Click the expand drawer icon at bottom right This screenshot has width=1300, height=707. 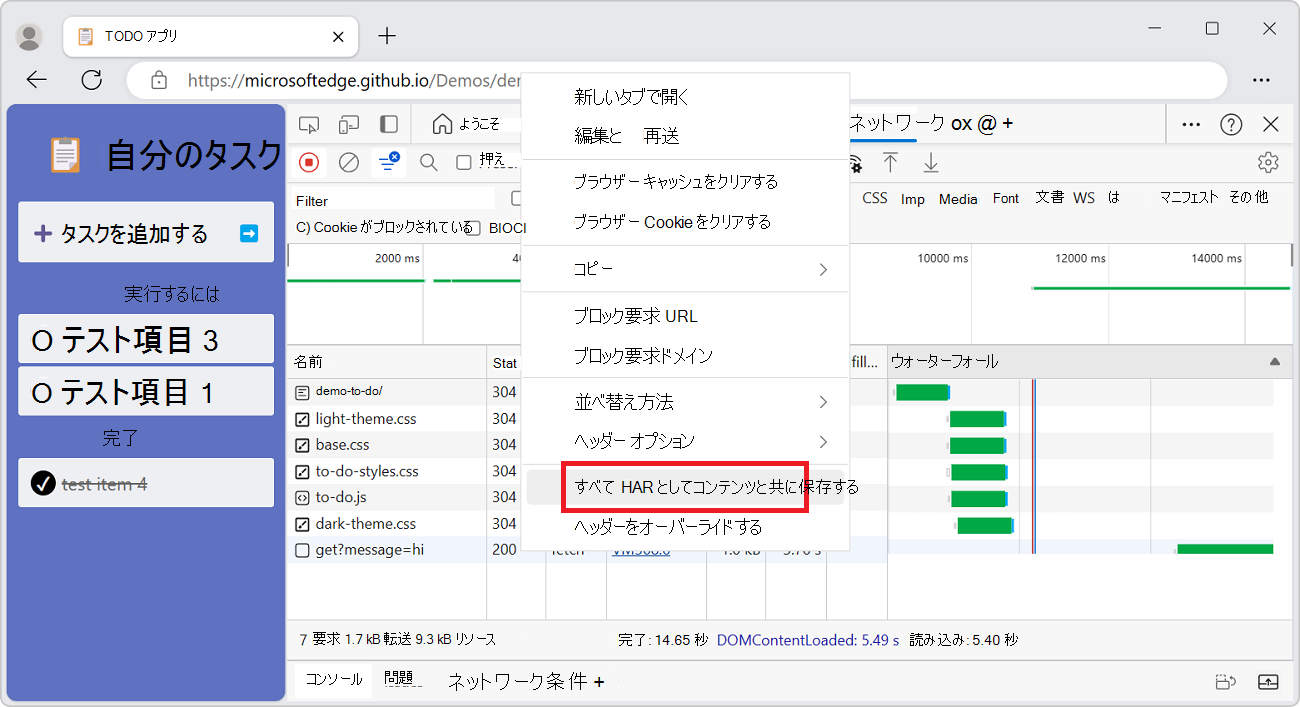pos(1268,682)
